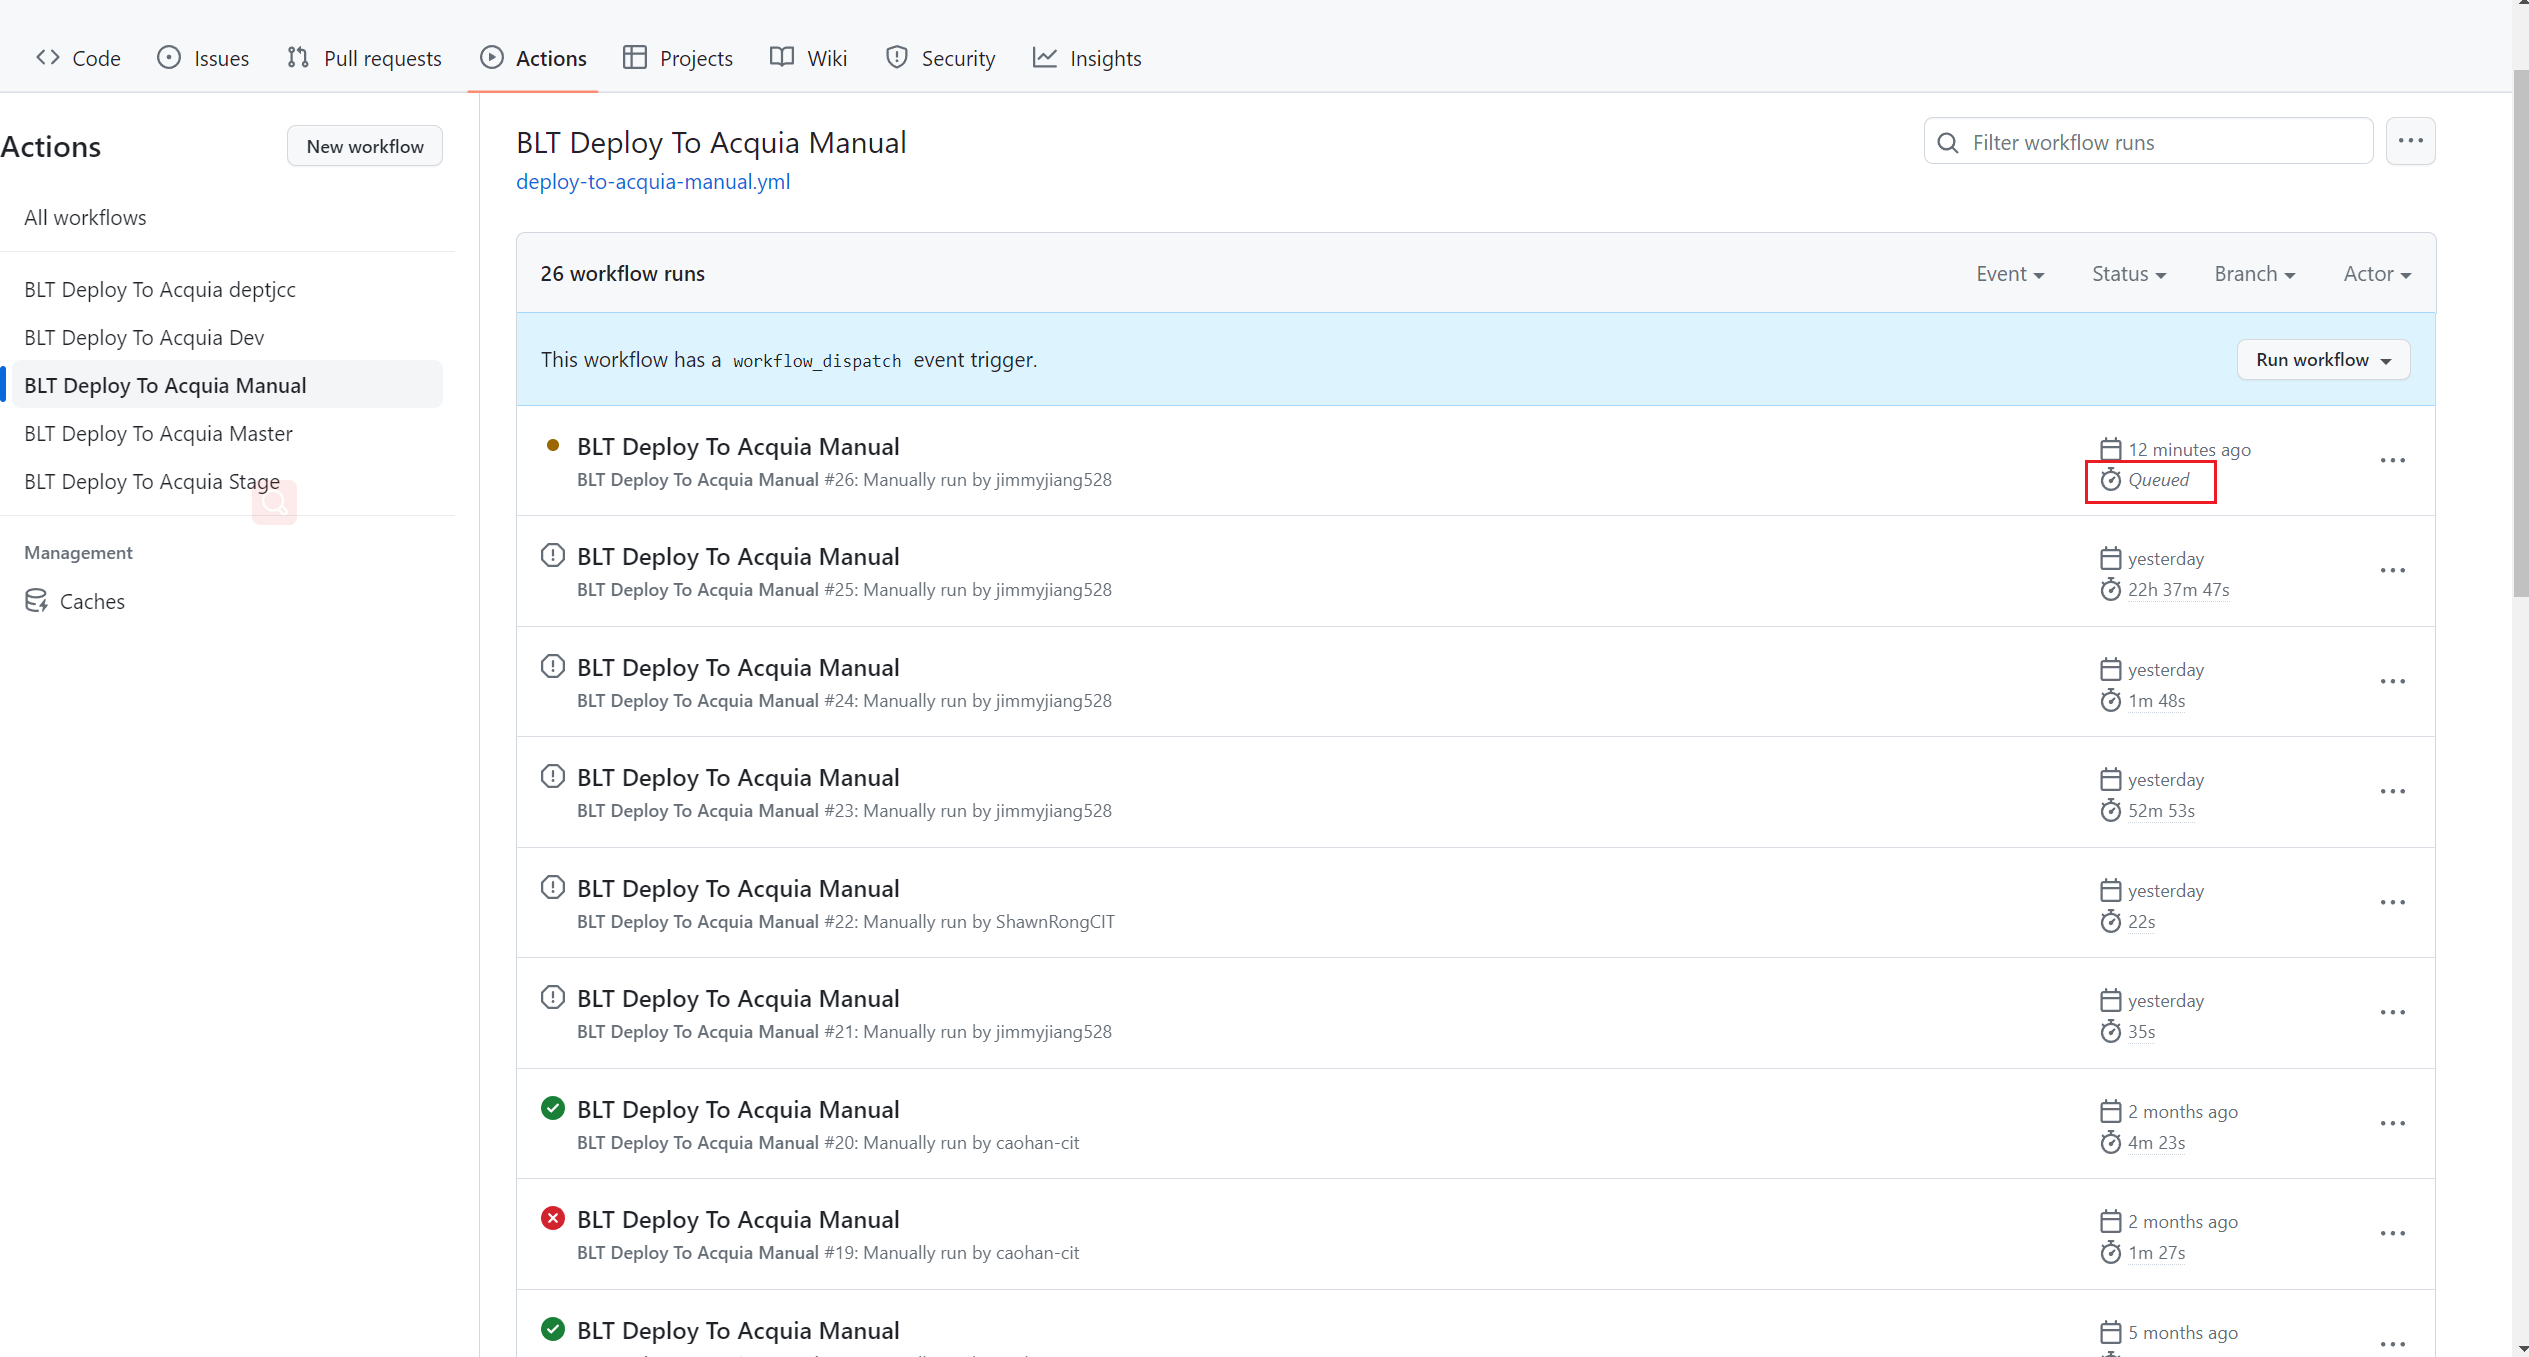Open the Caches management icon

tap(36, 601)
